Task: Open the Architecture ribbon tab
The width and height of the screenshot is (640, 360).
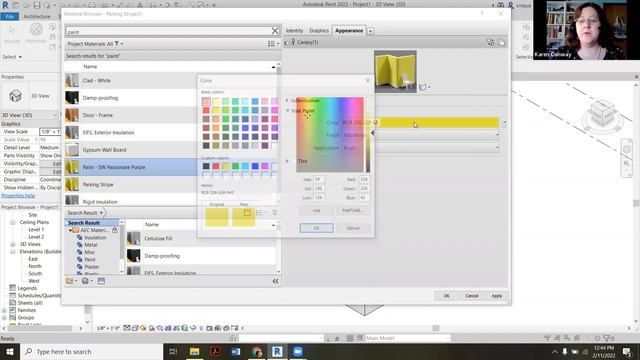Action: coord(37,16)
